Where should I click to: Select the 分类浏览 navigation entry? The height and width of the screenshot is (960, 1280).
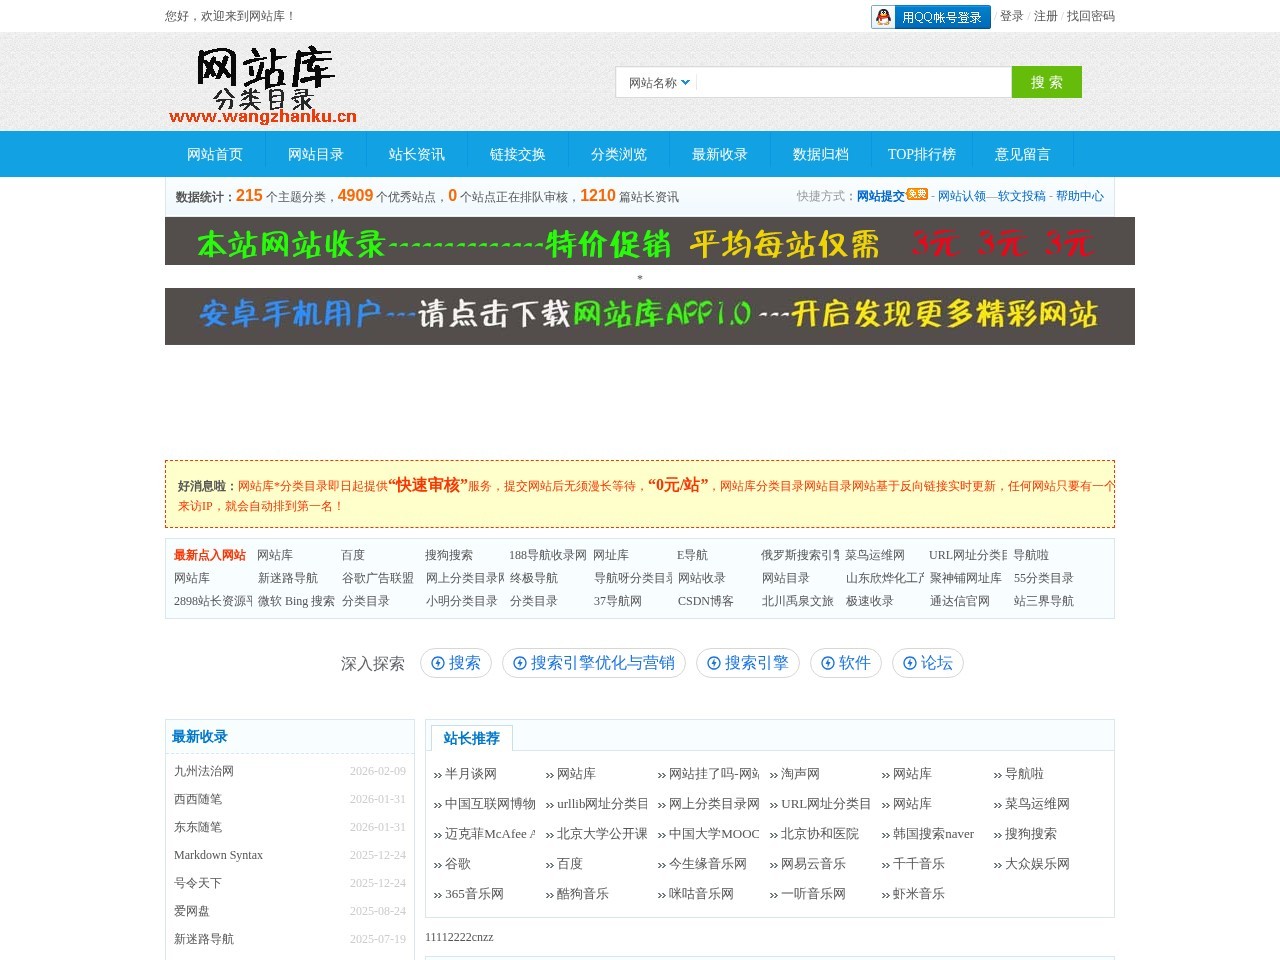pos(618,154)
